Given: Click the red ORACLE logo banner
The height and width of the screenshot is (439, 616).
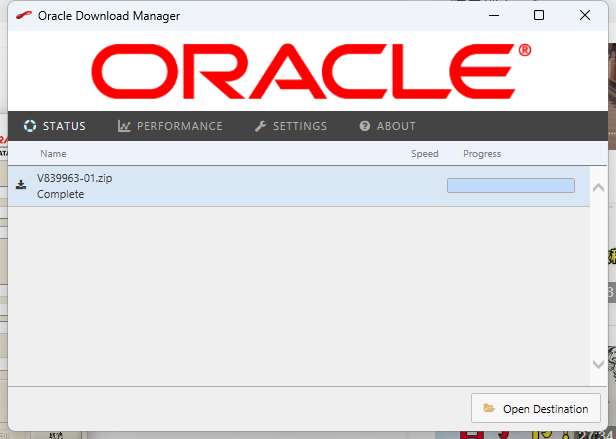Looking at the screenshot, I should (311, 71).
